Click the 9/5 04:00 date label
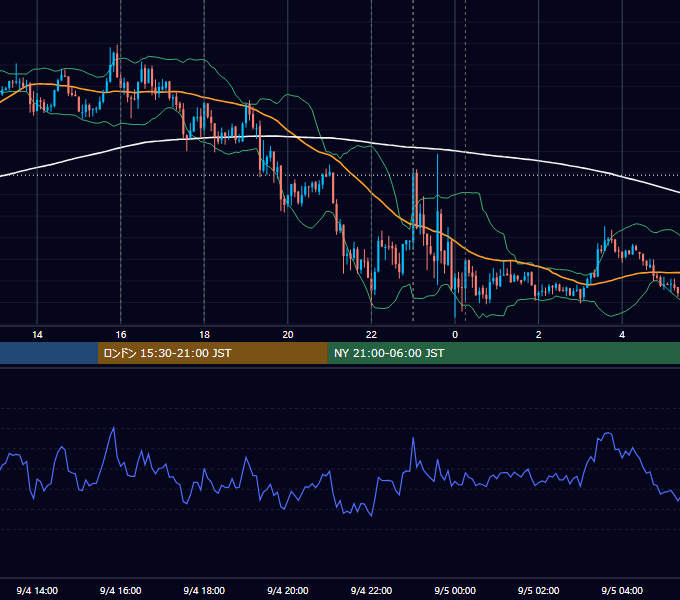This screenshot has width=680, height=600. click(x=622, y=590)
